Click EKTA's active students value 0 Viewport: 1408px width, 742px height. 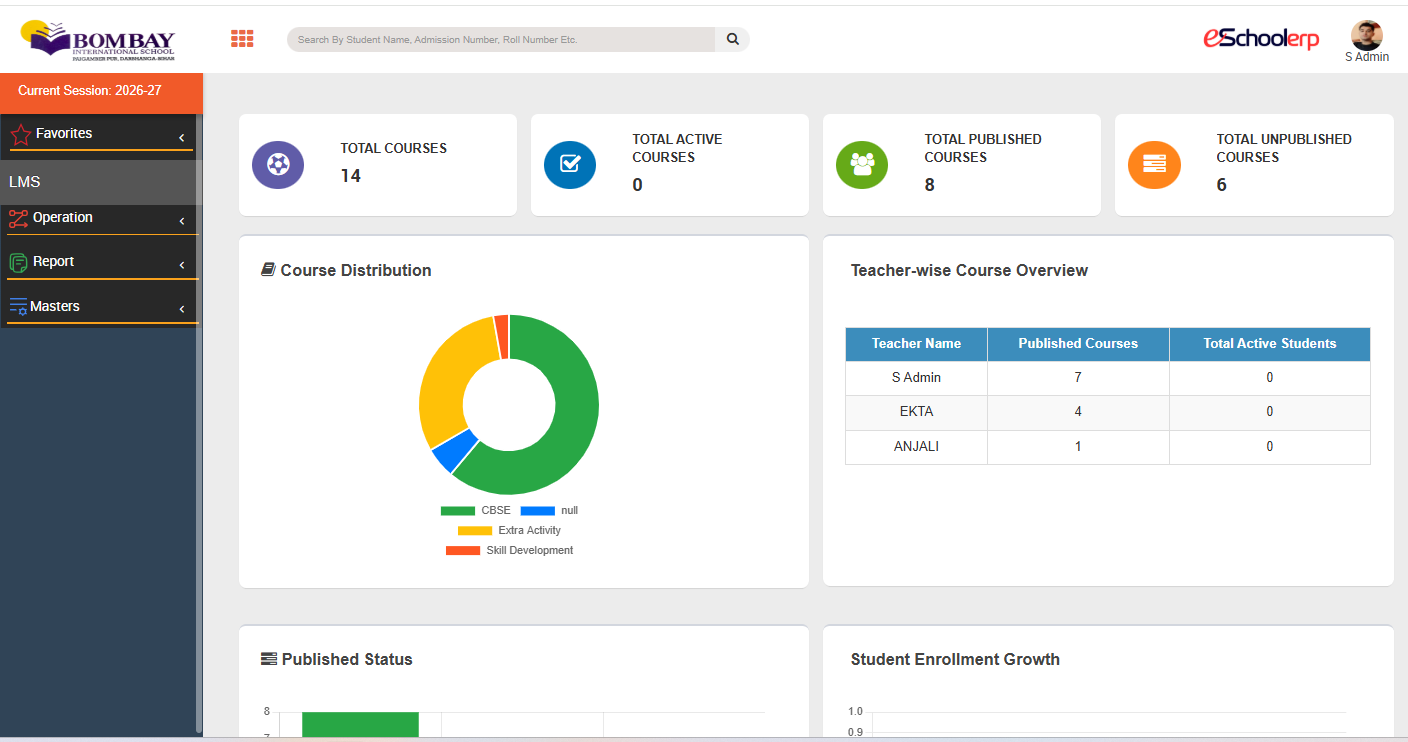pos(1270,412)
